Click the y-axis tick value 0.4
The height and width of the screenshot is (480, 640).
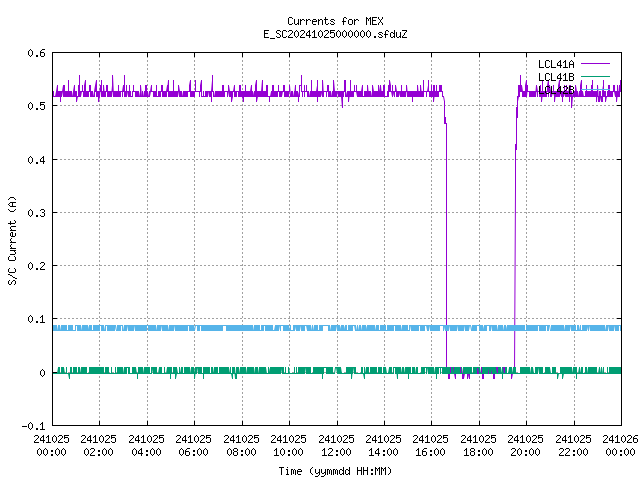[36, 160]
